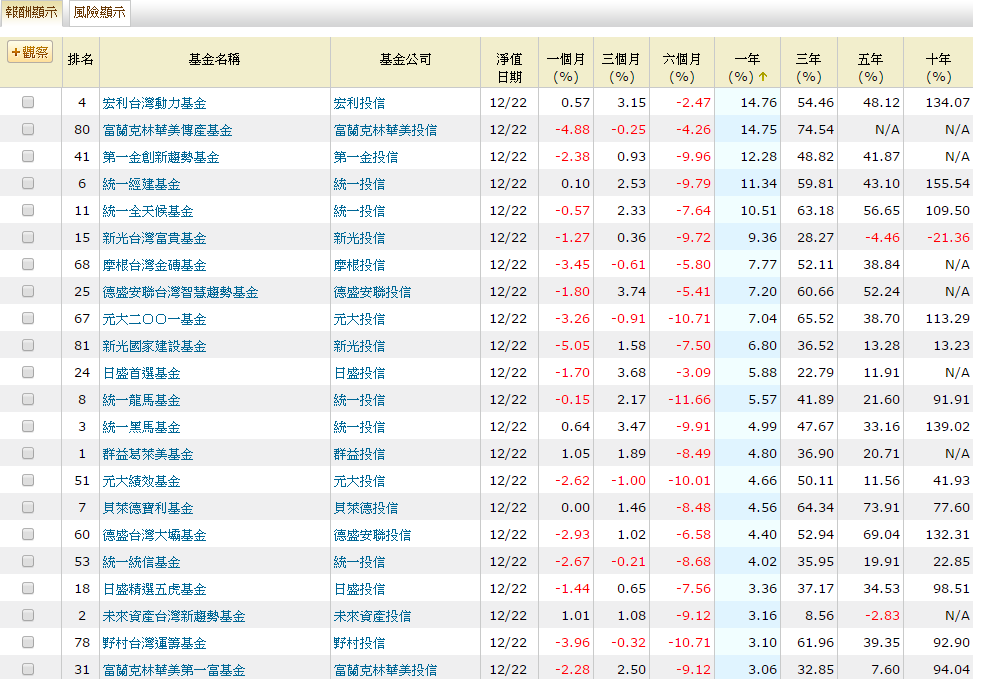Switch to the 風險顯示 tab
This screenshot has width=987, height=679.
(99, 12)
